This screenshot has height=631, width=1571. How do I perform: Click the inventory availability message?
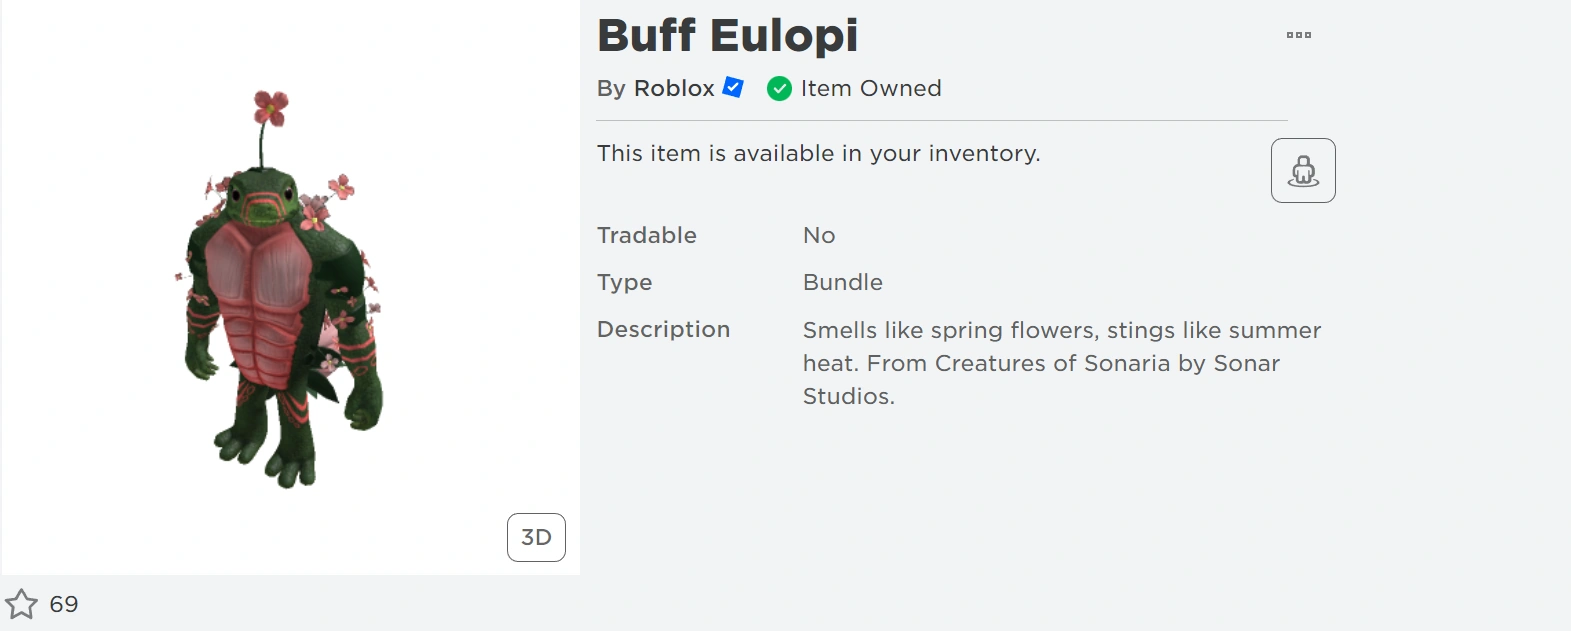coord(819,153)
